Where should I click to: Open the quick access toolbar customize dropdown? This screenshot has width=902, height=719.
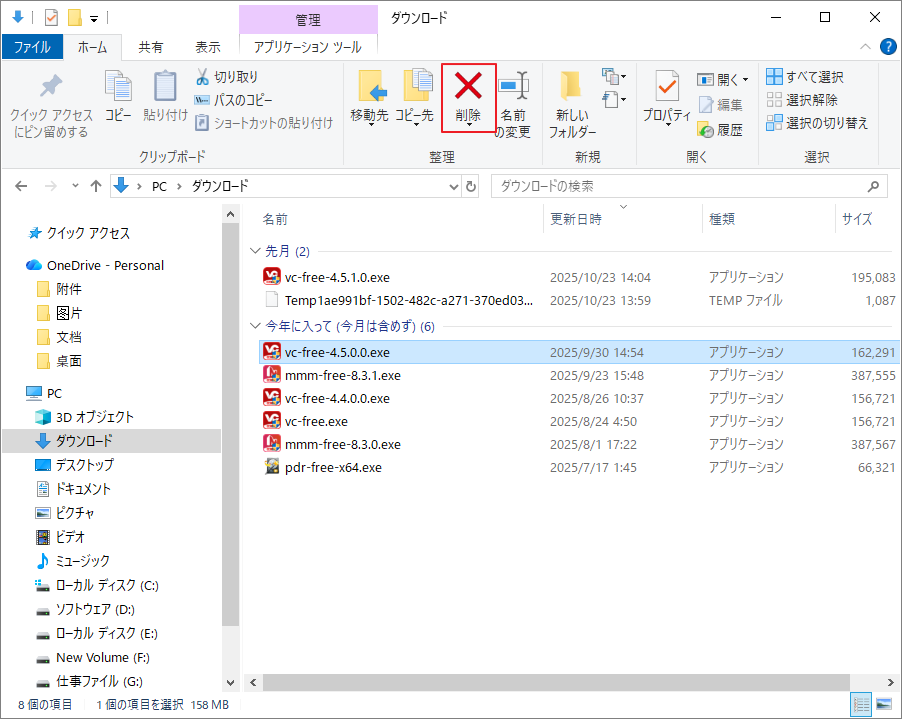94,19
